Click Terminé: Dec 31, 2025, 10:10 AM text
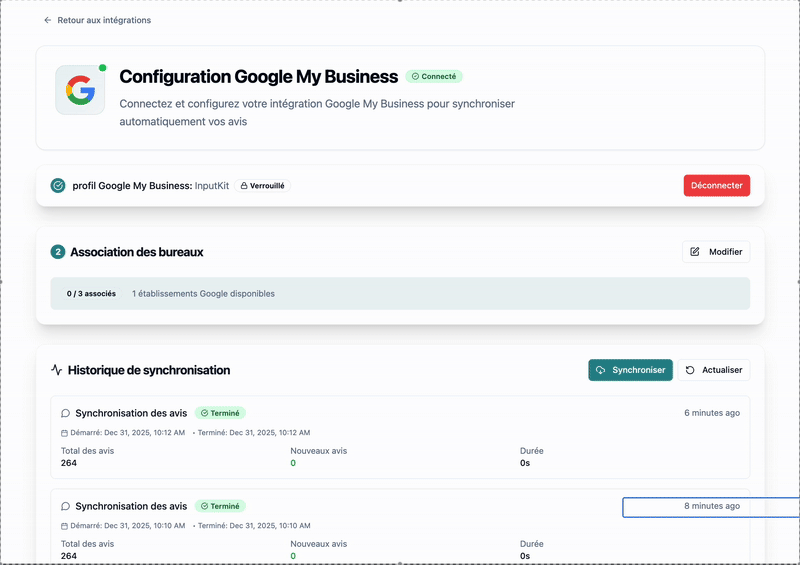This screenshot has width=800, height=565. tap(254, 525)
